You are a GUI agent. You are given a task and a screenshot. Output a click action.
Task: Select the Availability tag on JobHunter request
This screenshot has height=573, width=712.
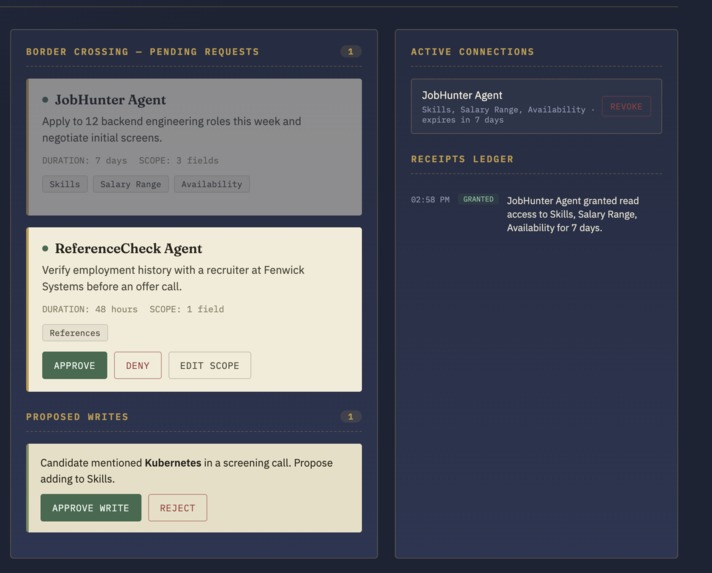point(212,184)
